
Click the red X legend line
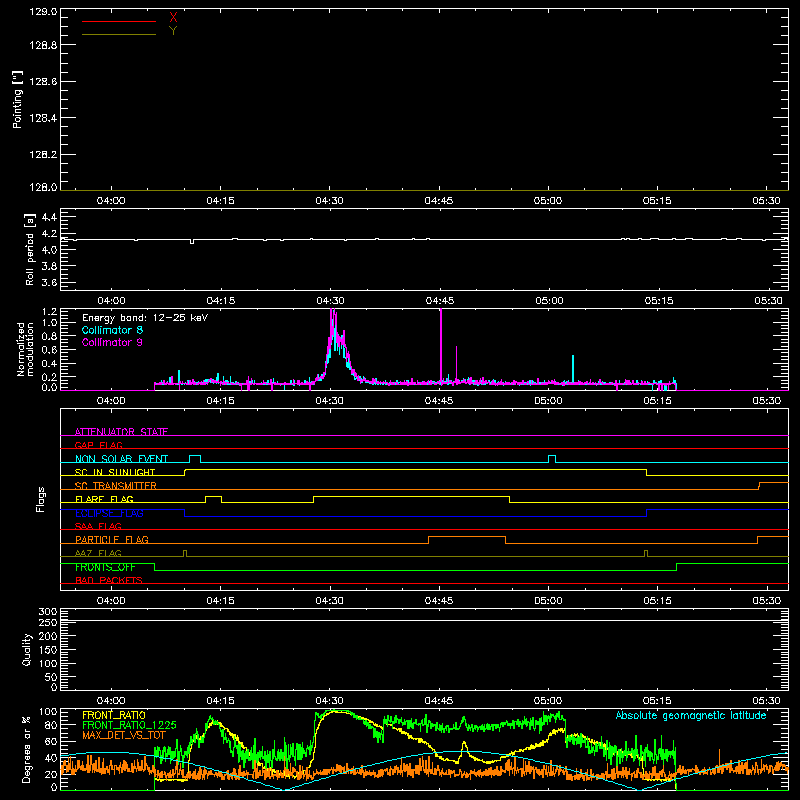[119, 21]
